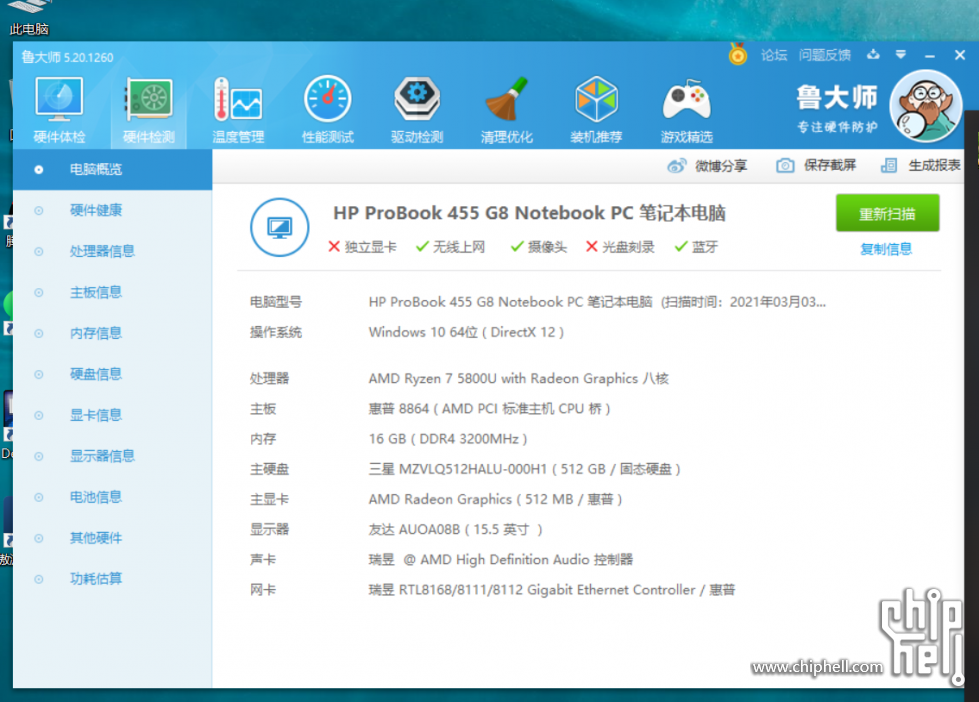The height and width of the screenshot is (702, 979).
Task: Click 复制信息 copy info link
Action: [886, 249]
